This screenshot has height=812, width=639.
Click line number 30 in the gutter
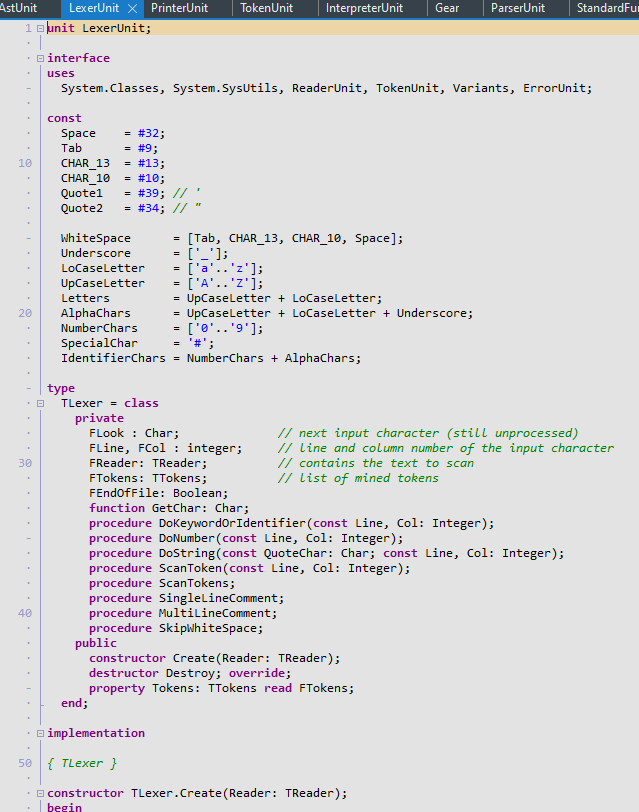tap(24, 463)
